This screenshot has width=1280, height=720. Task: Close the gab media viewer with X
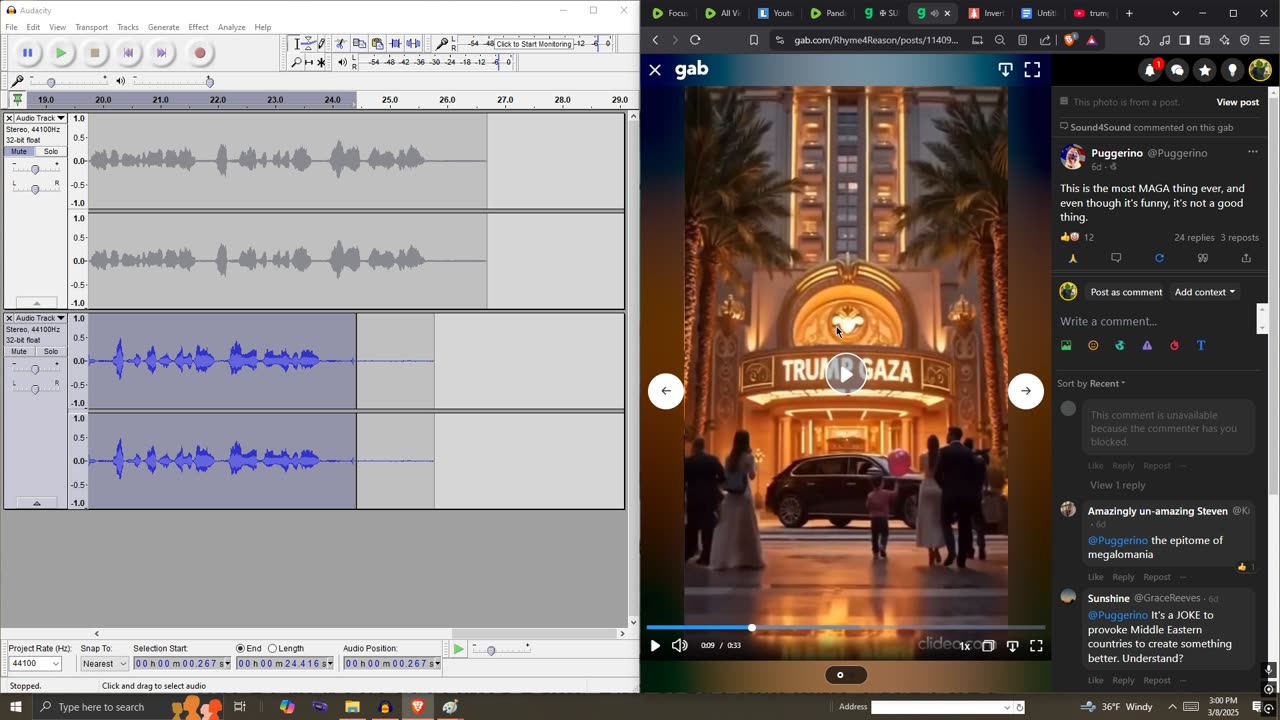(655, 70)
